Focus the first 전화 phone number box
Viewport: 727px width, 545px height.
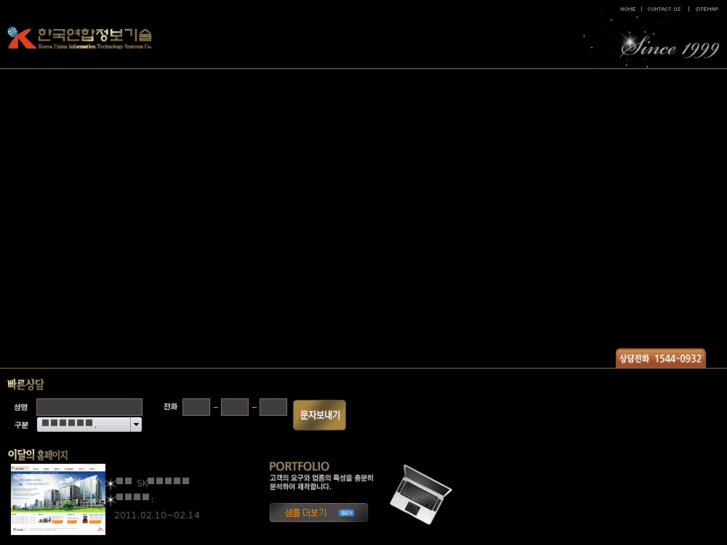tap(196, 407)
